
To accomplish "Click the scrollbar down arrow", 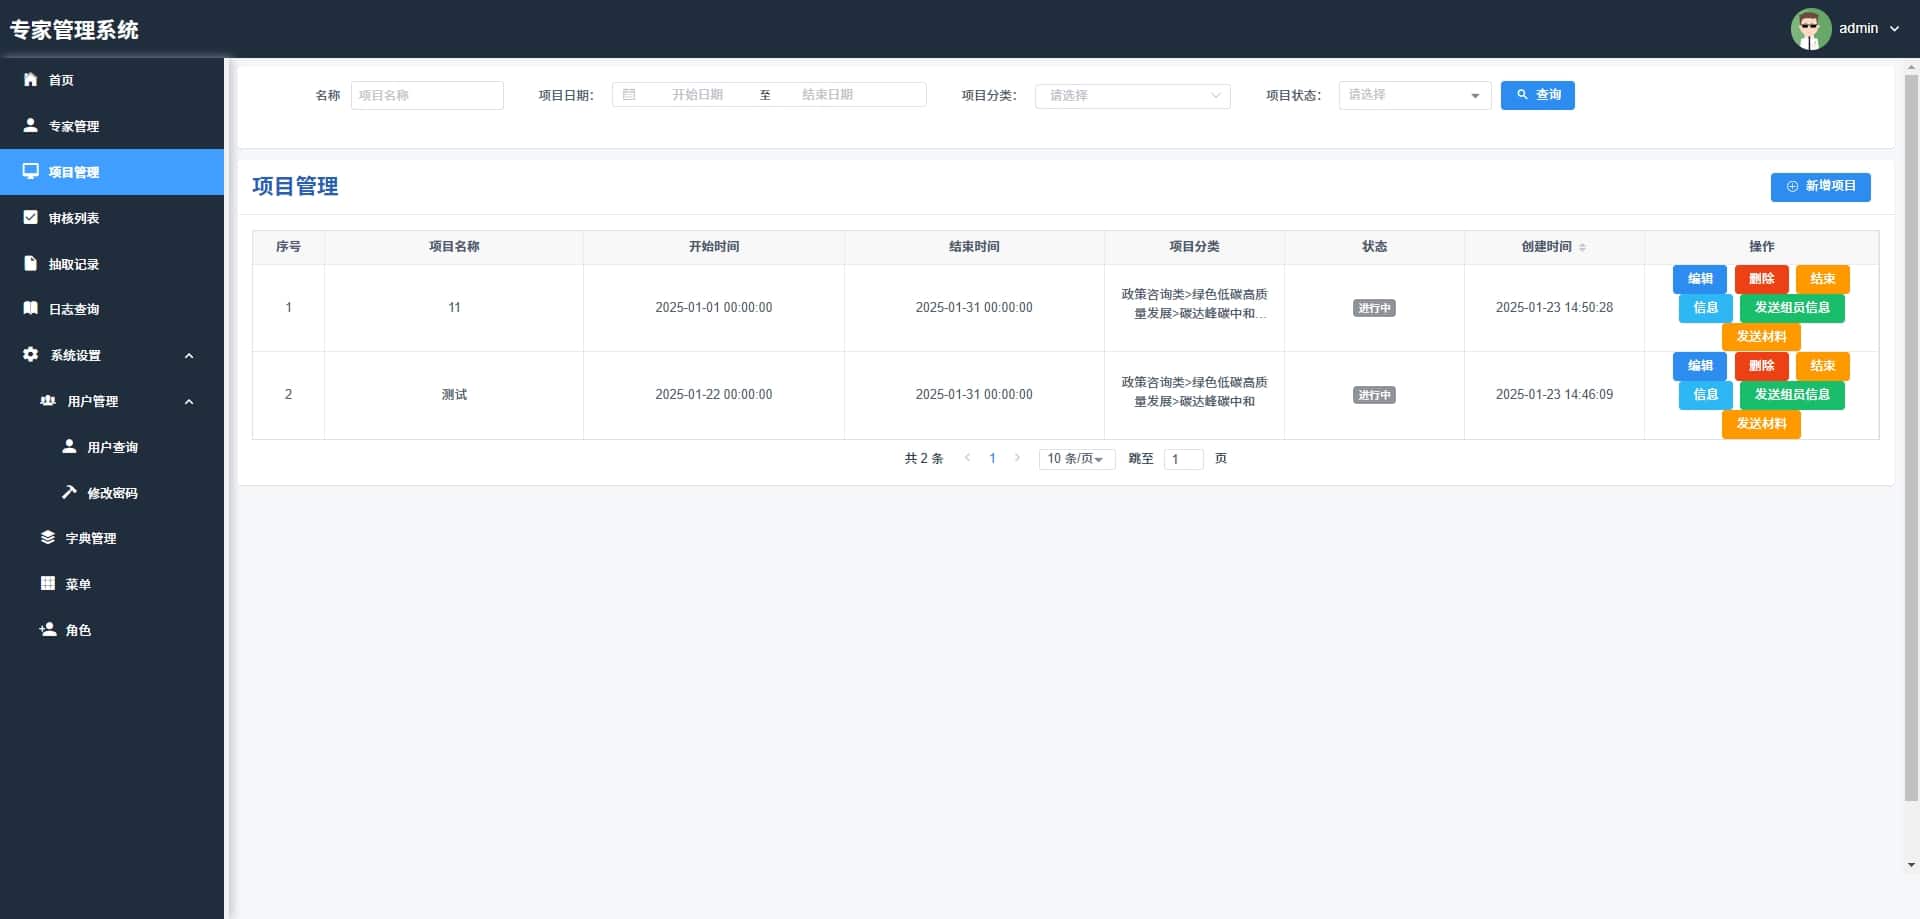I will [x=1911, y=865].
